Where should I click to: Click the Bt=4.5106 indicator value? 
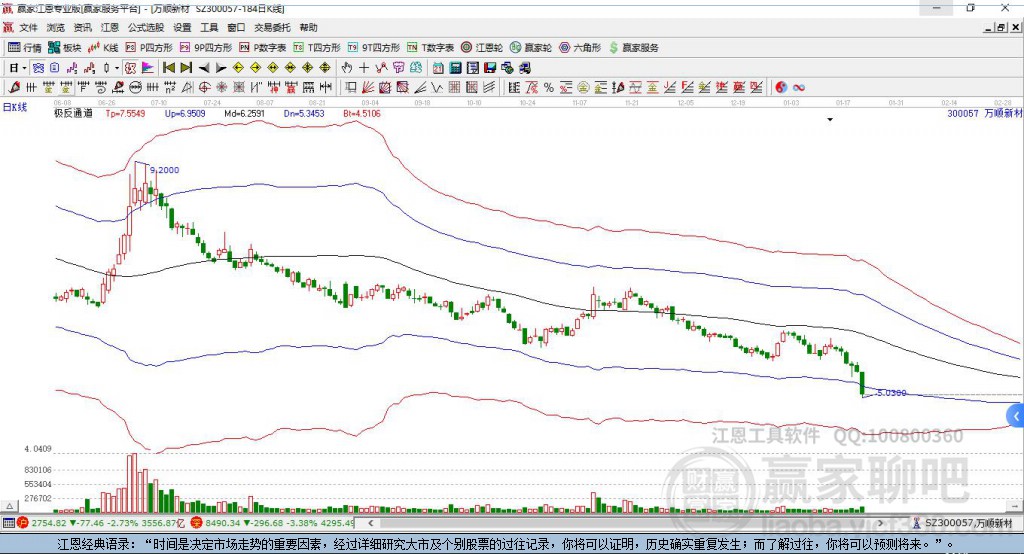362,114
